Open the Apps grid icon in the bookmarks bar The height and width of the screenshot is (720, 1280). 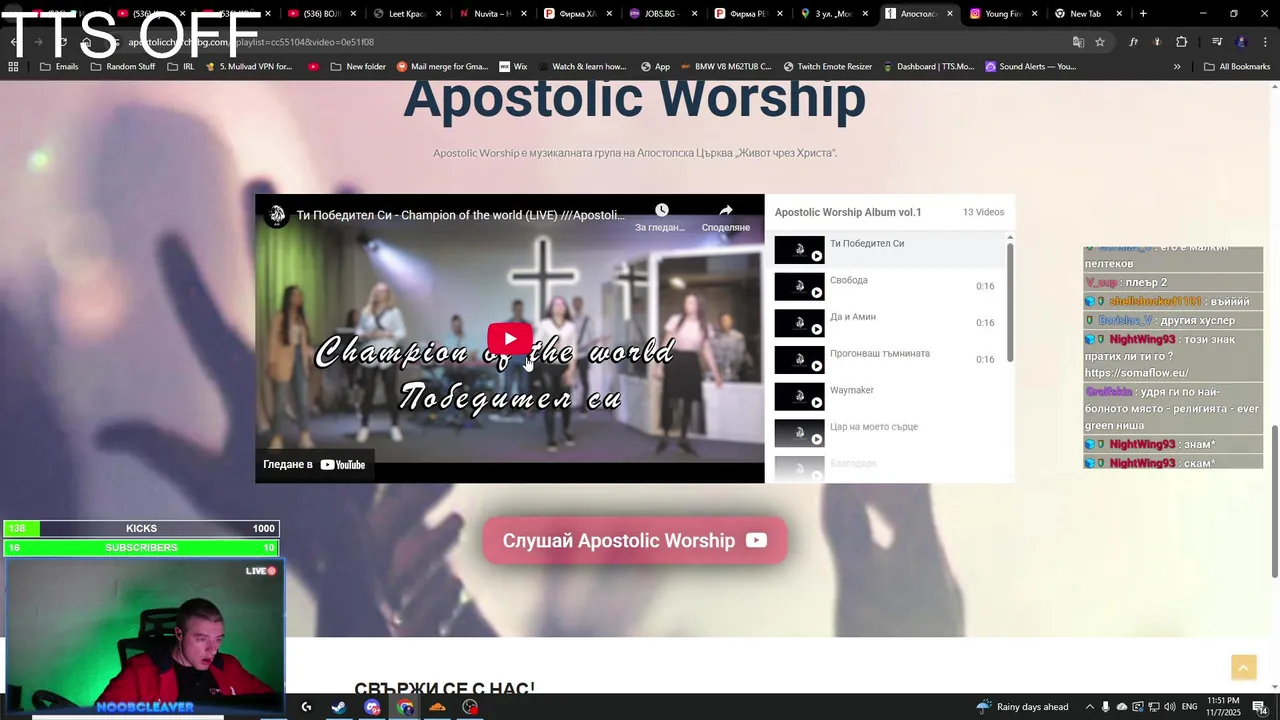click(x=13, y=67)
